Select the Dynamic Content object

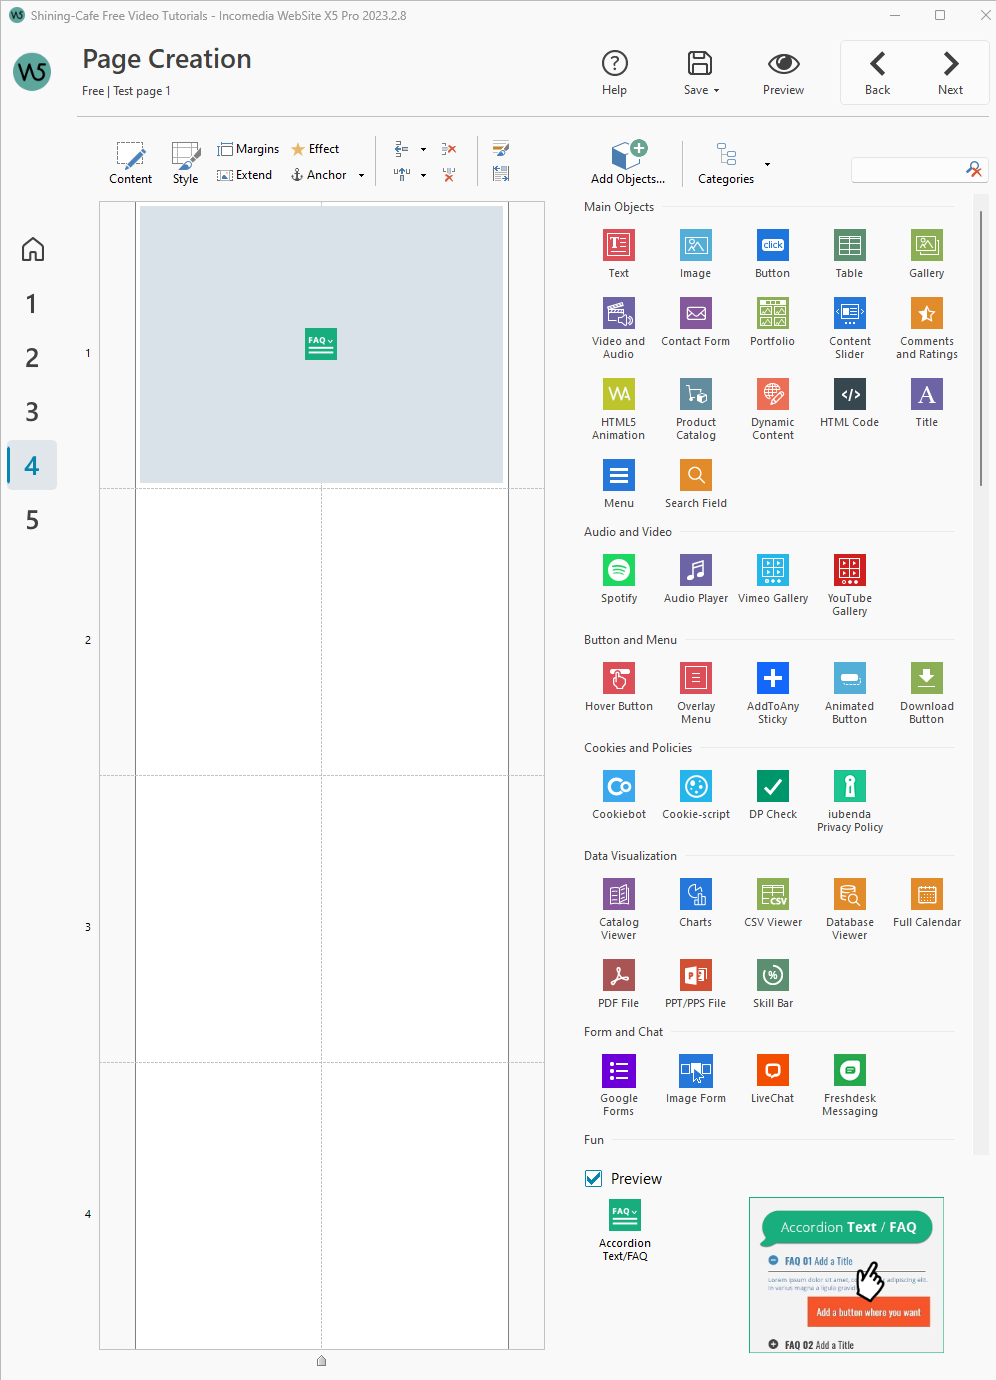(x=772, y=394)
